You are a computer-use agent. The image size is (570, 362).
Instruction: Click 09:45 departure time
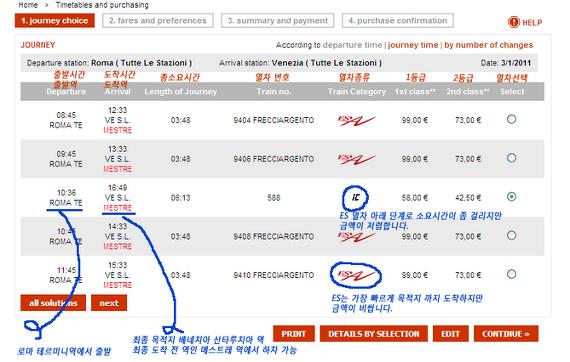point(66,154)
